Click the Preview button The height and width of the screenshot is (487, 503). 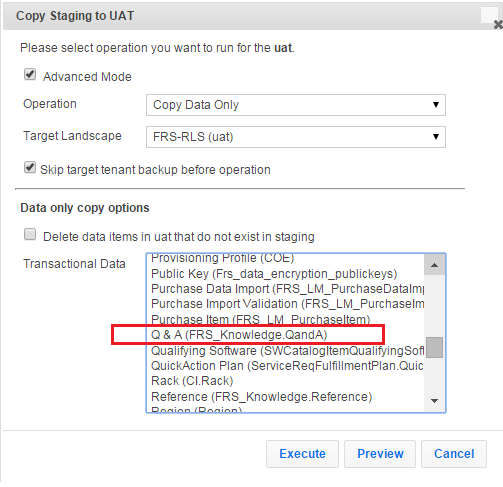(380, 454)
